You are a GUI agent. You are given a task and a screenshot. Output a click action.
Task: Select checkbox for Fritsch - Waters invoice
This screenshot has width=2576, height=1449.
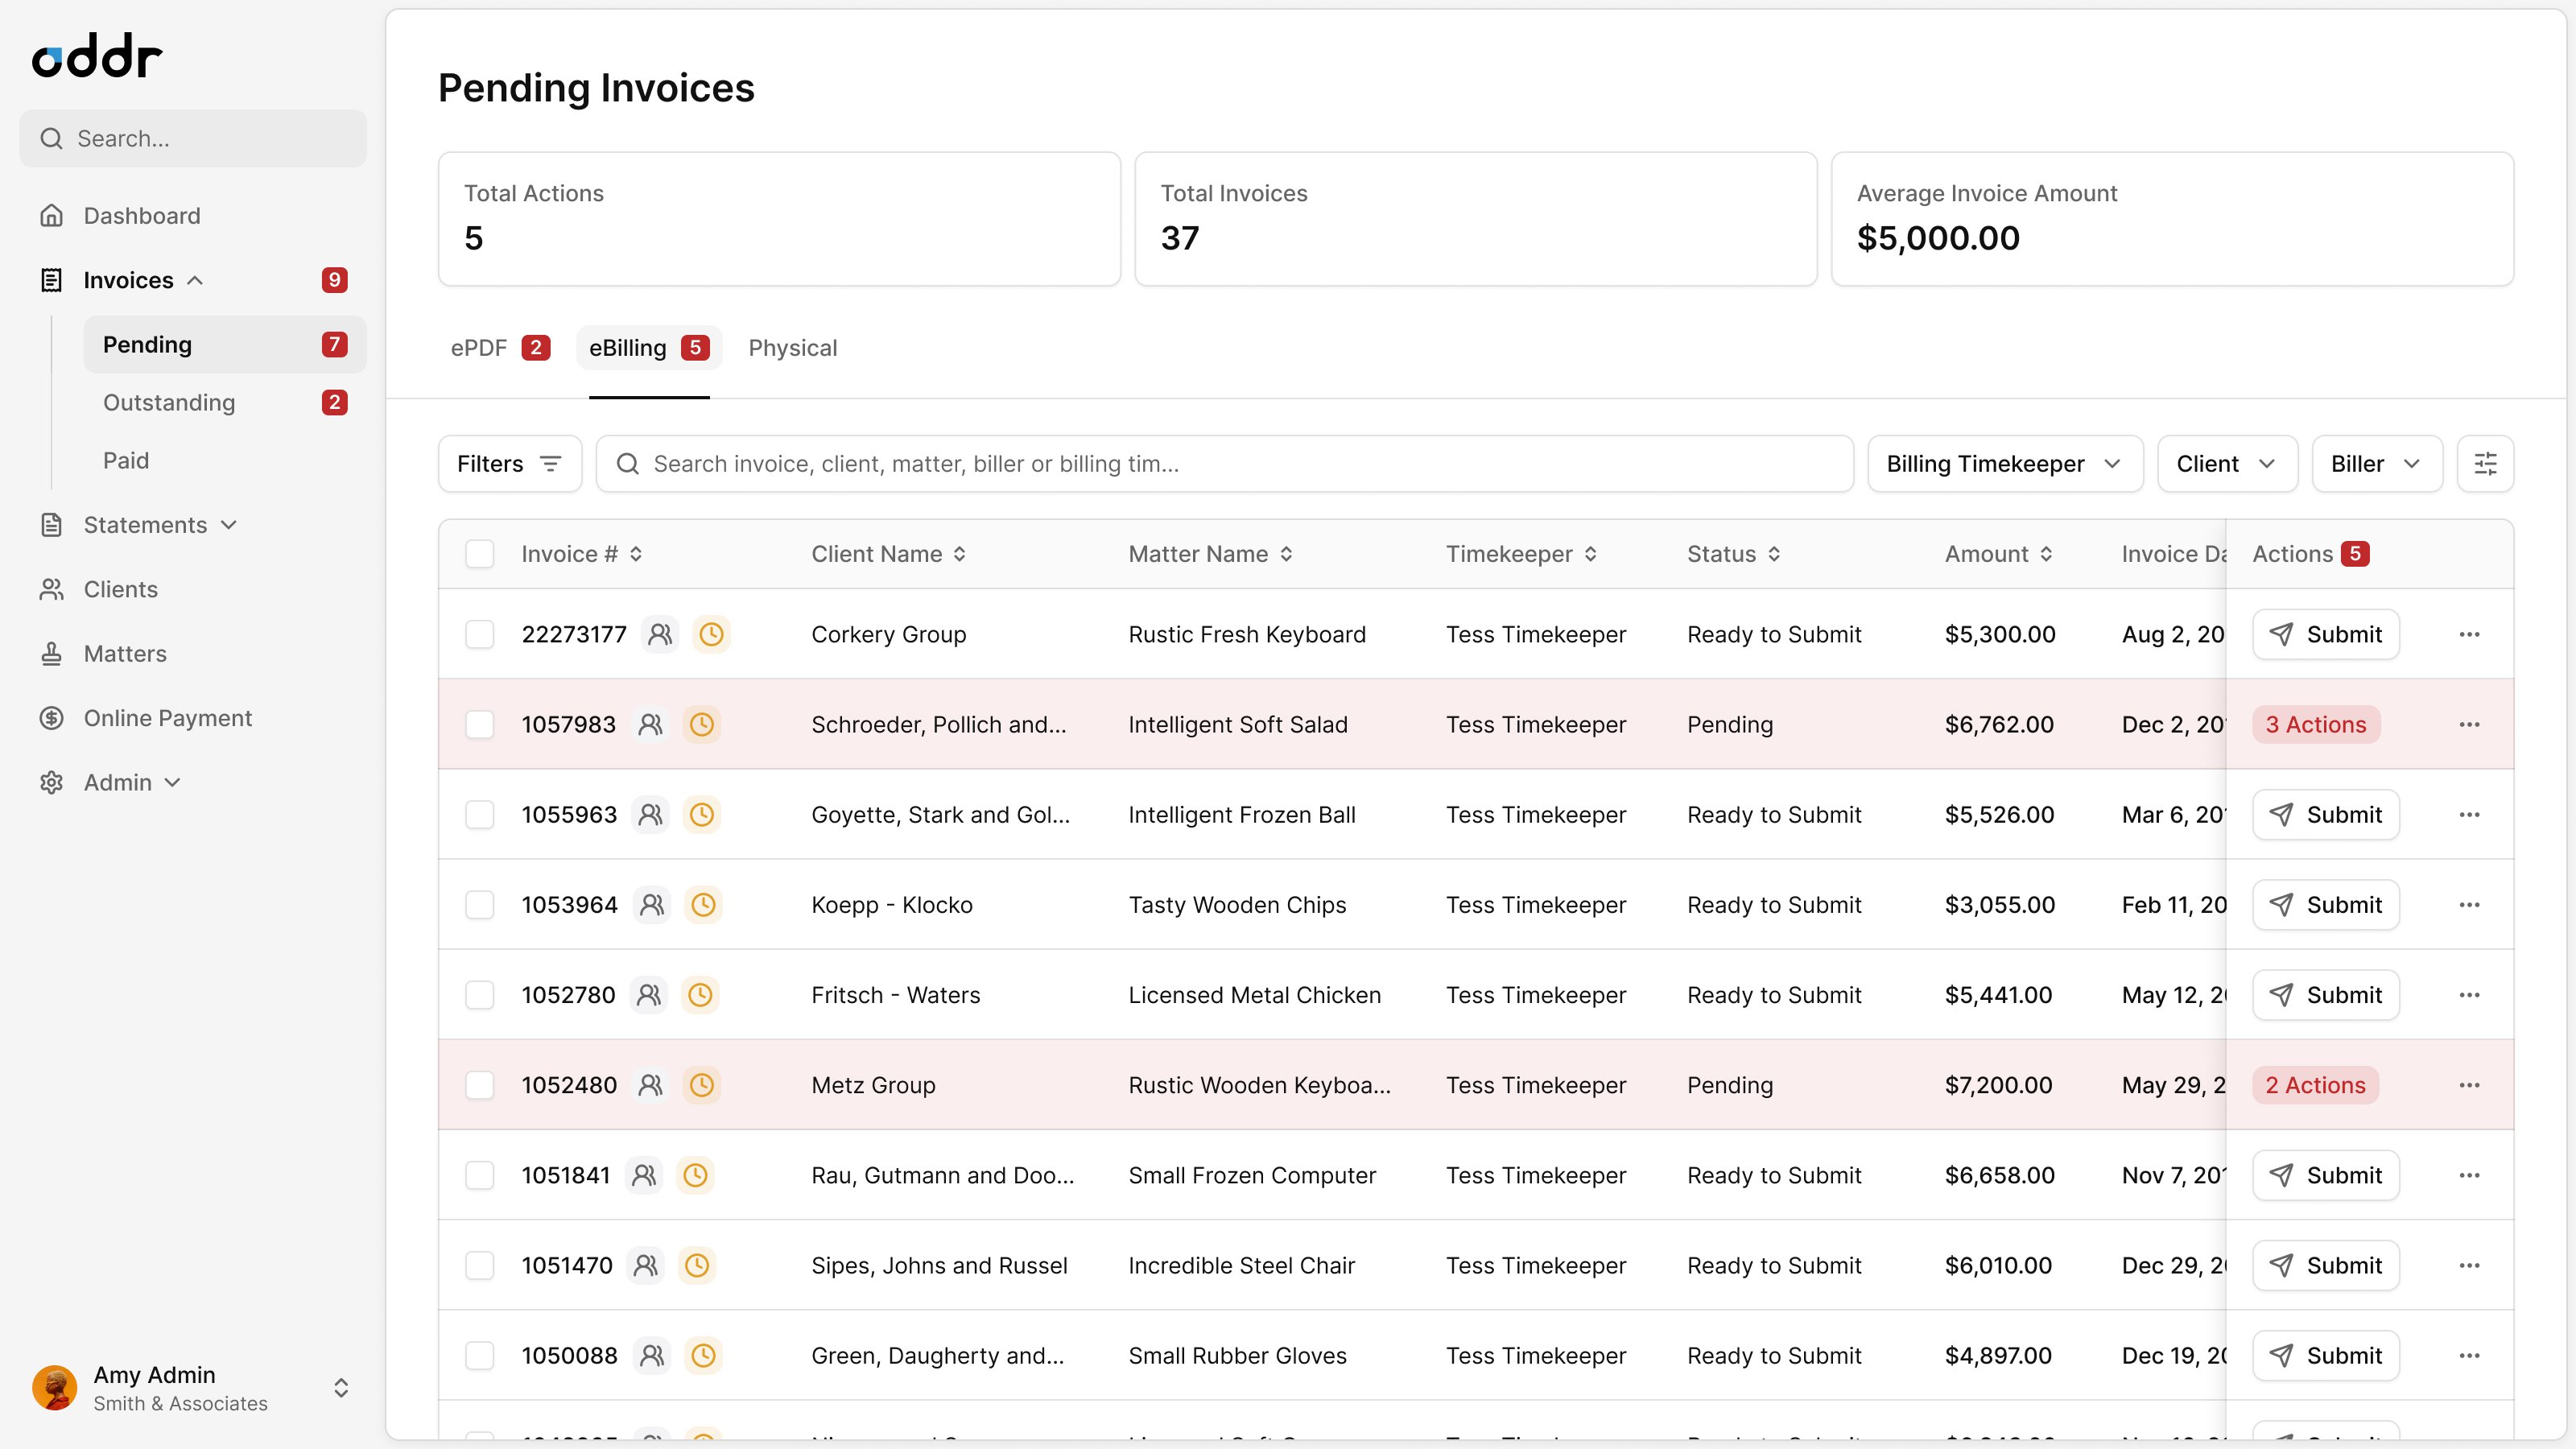[x=480, y=995]
